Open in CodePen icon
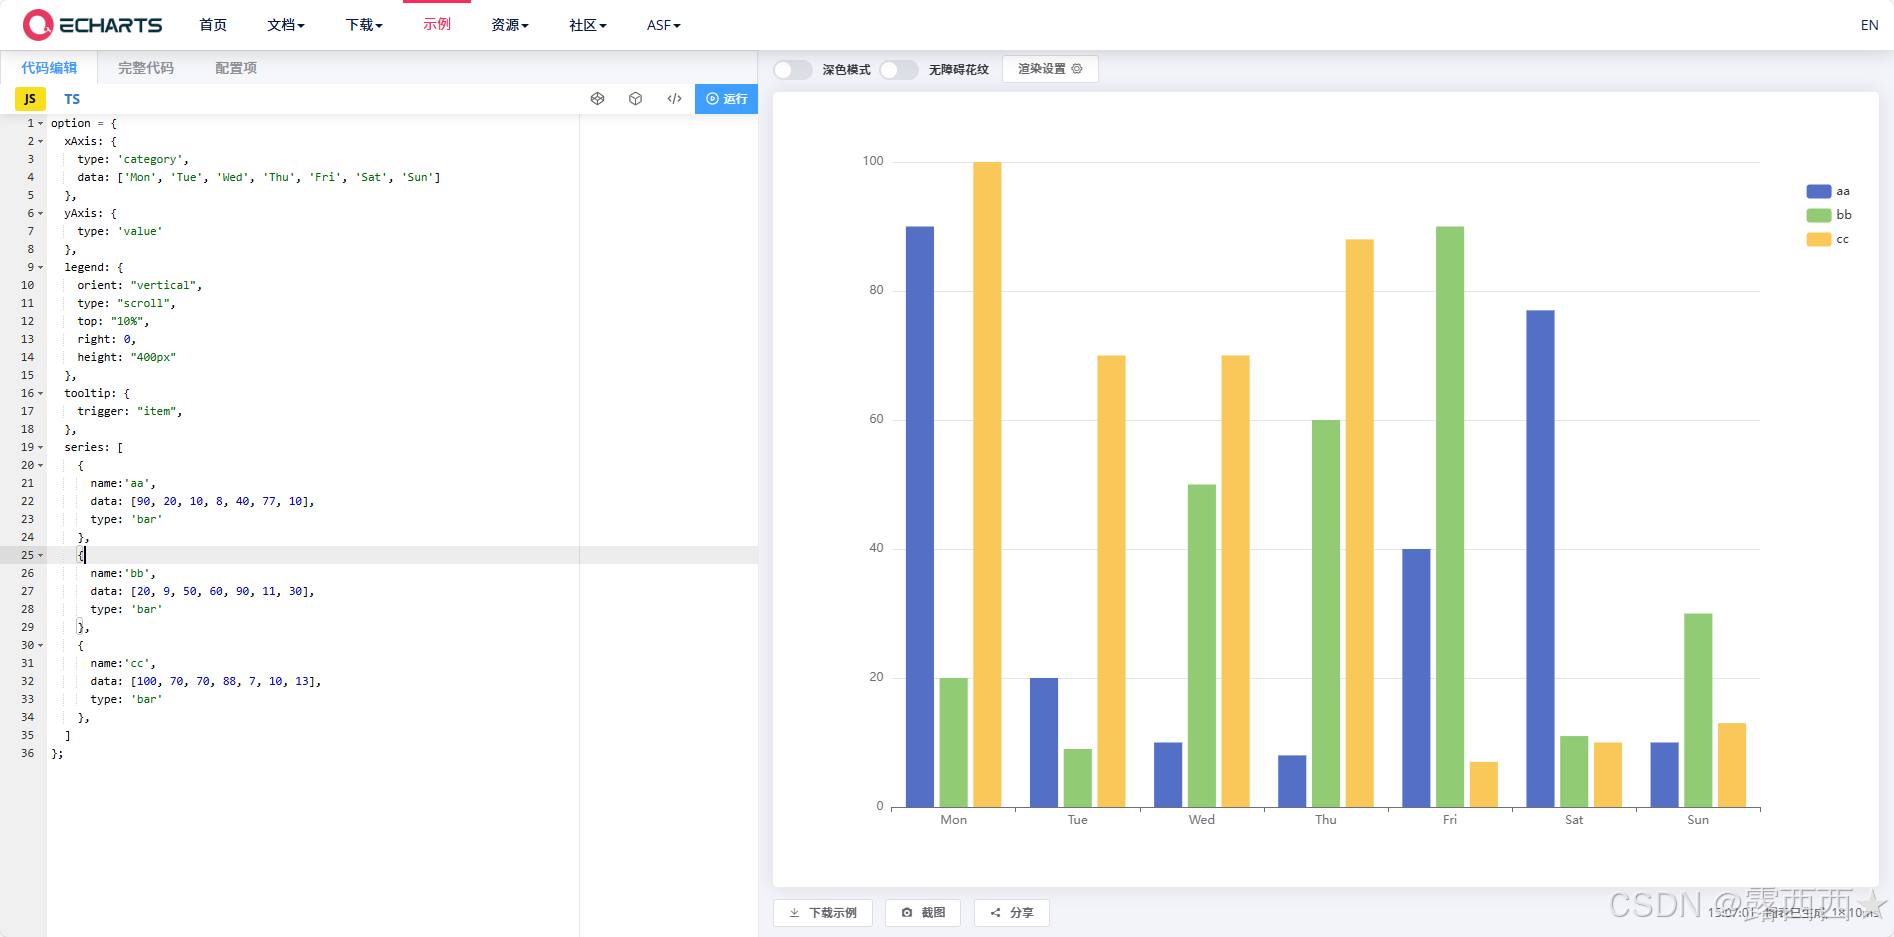Screen dimensions: 1894x937 pos(598,99)
